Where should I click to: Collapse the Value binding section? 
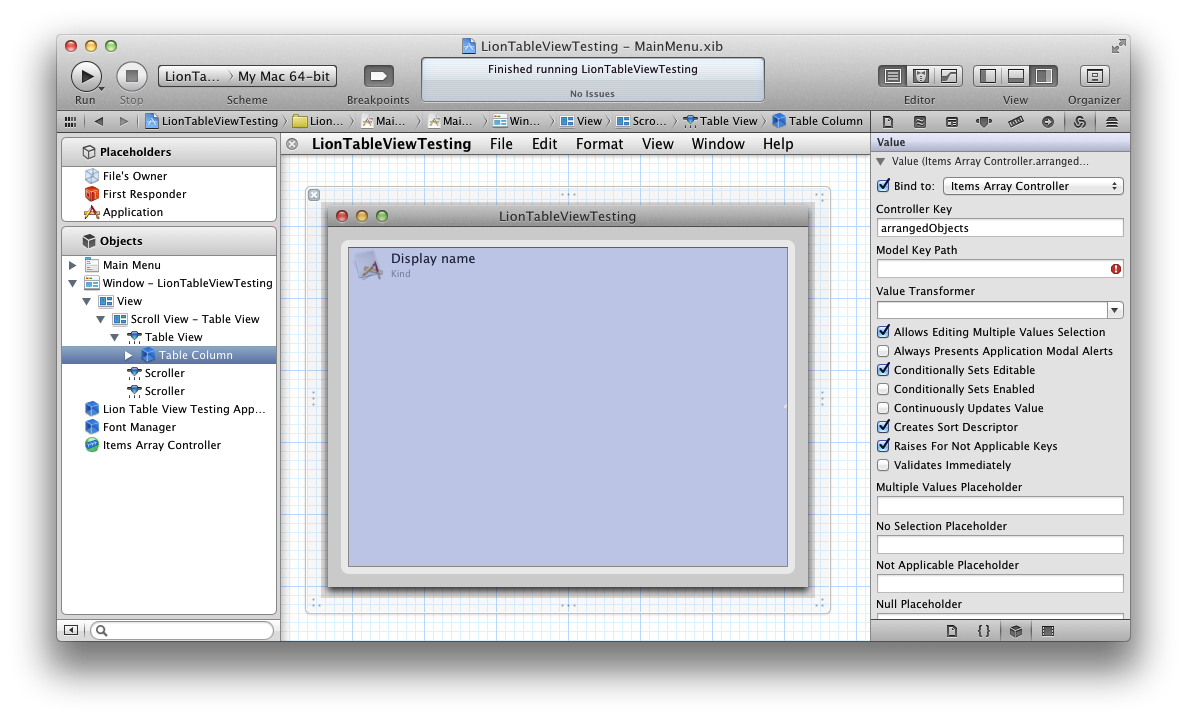point(880,161)
